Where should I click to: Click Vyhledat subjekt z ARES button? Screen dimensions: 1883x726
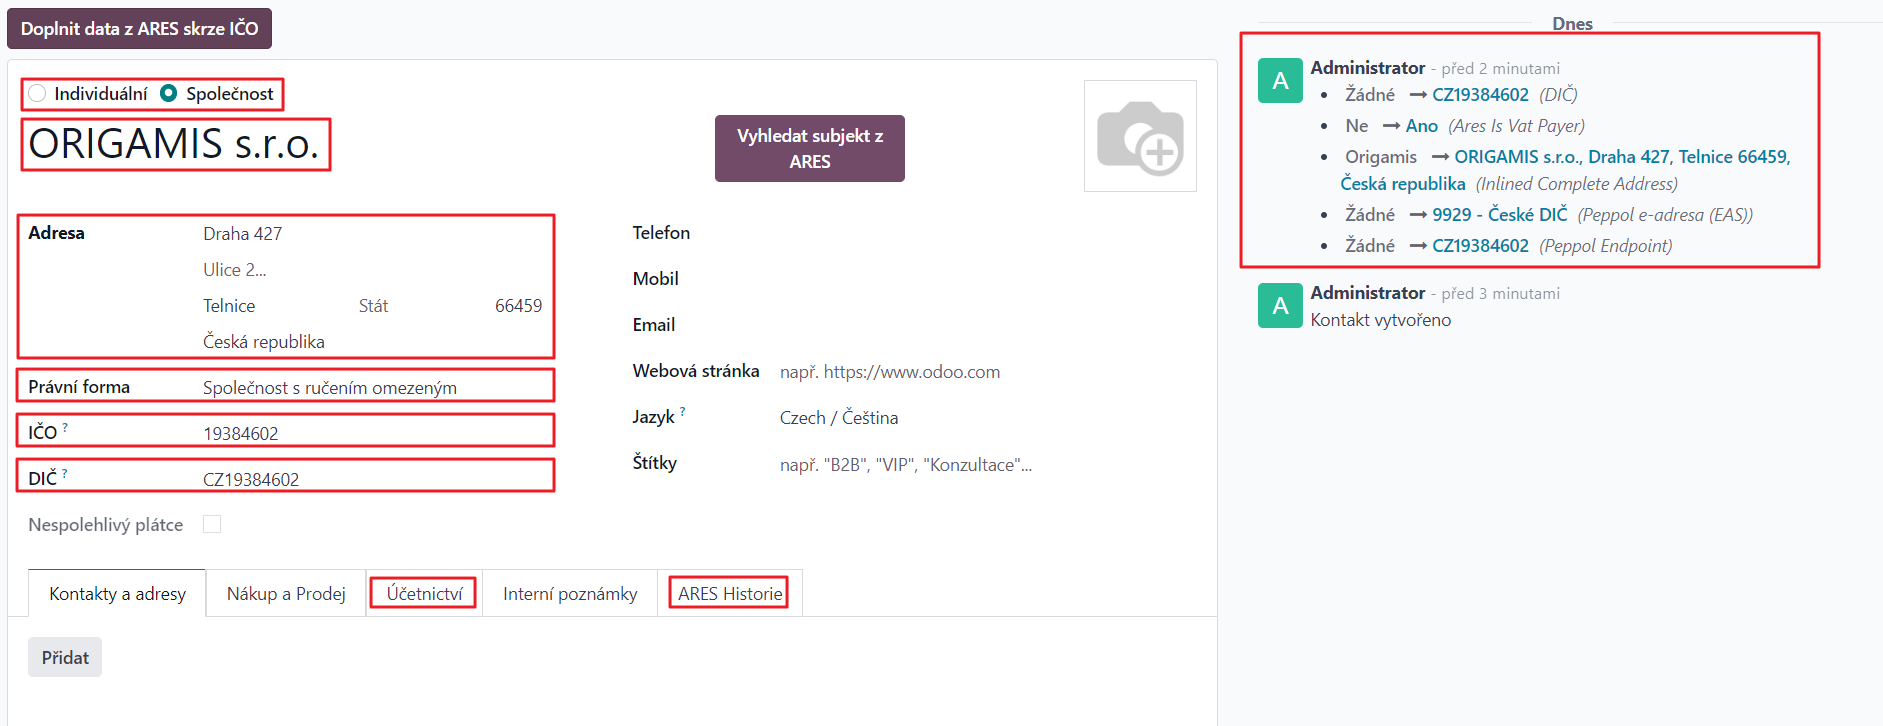(810, 148)
